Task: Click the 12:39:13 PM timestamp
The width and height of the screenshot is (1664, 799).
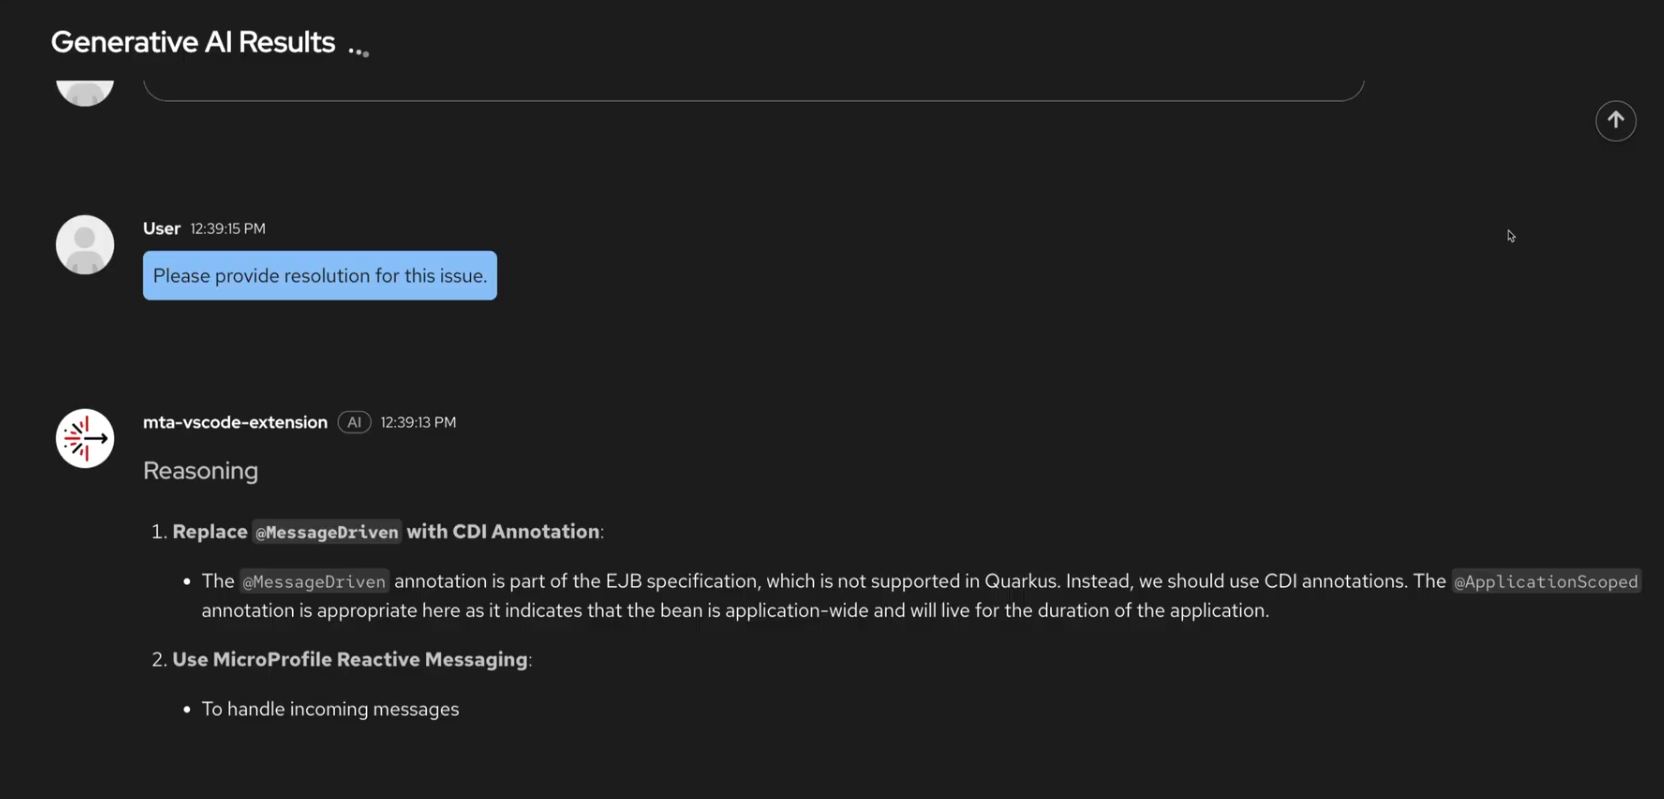Action: [x=418, y=423]
